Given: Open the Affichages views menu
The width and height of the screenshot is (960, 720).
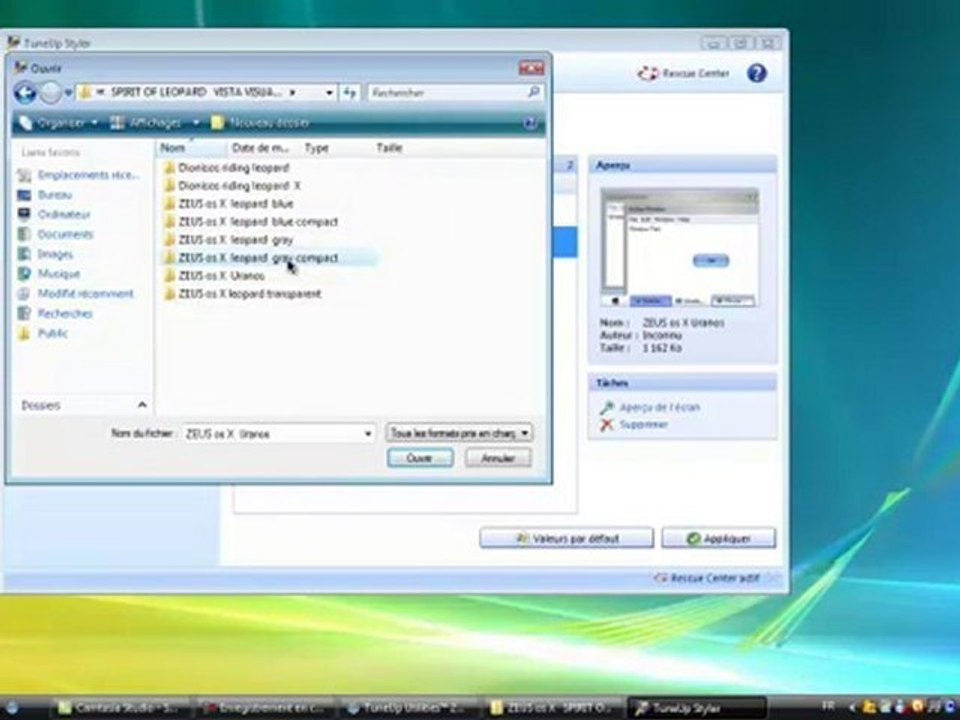Looking at the screenshot, I should (147, 123).
